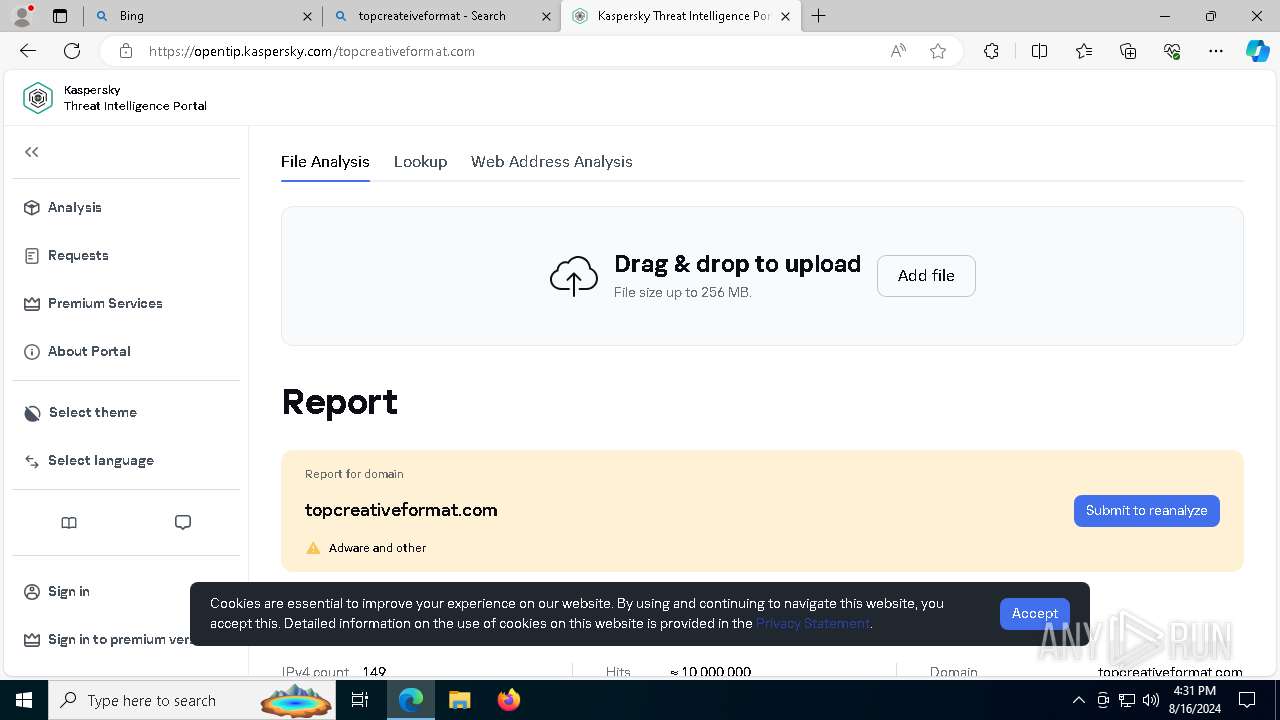
Task: Open Browser essentials heart icon
Action: (x=1172, y=51)
